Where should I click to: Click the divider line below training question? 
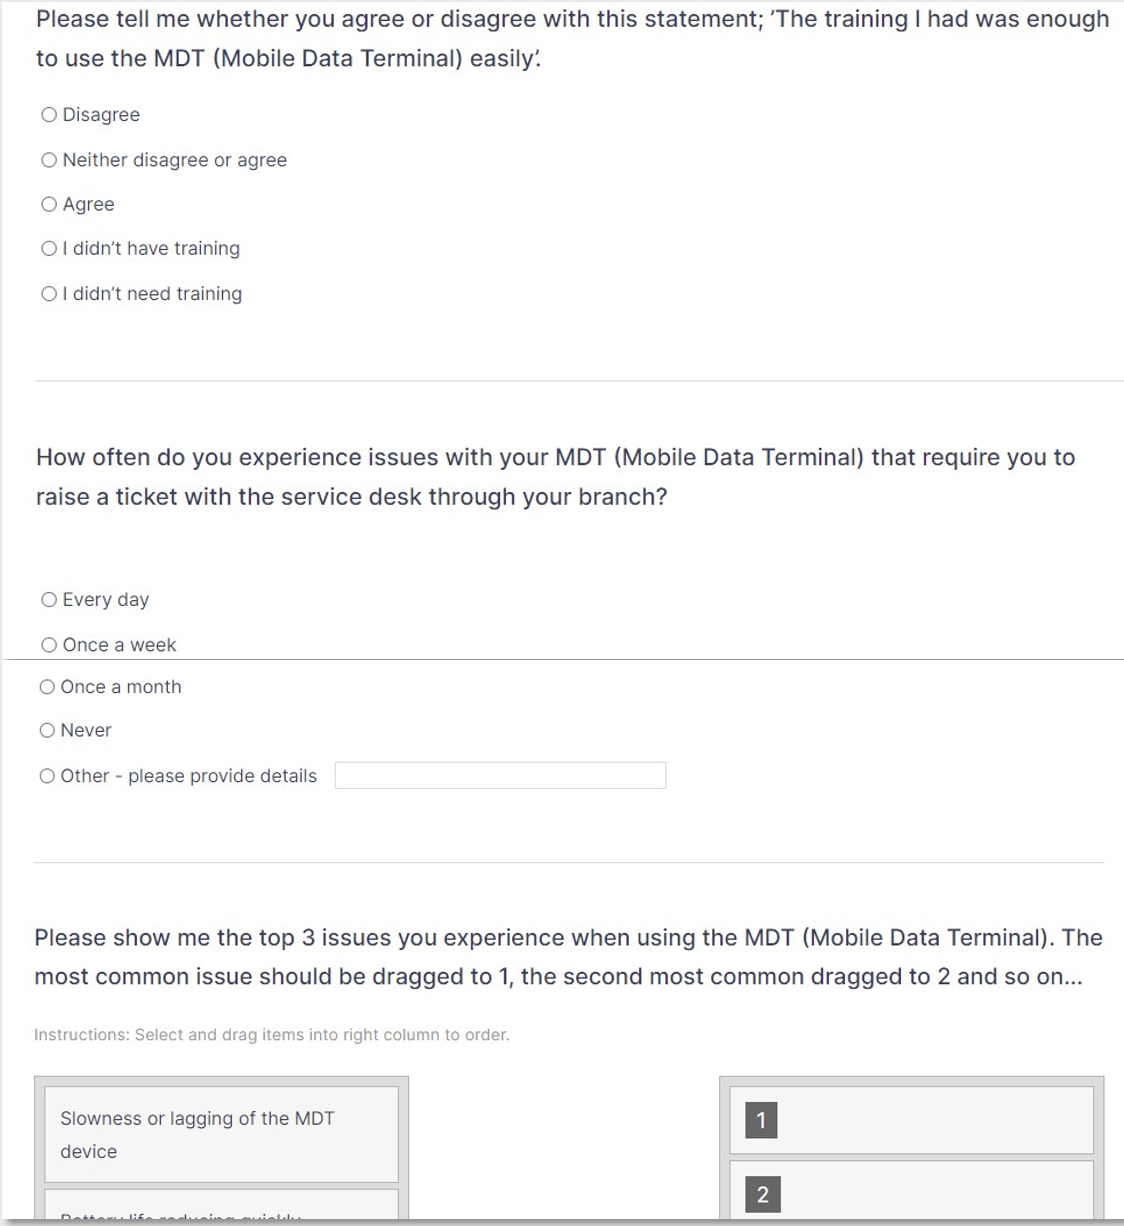tap(578, 381)
